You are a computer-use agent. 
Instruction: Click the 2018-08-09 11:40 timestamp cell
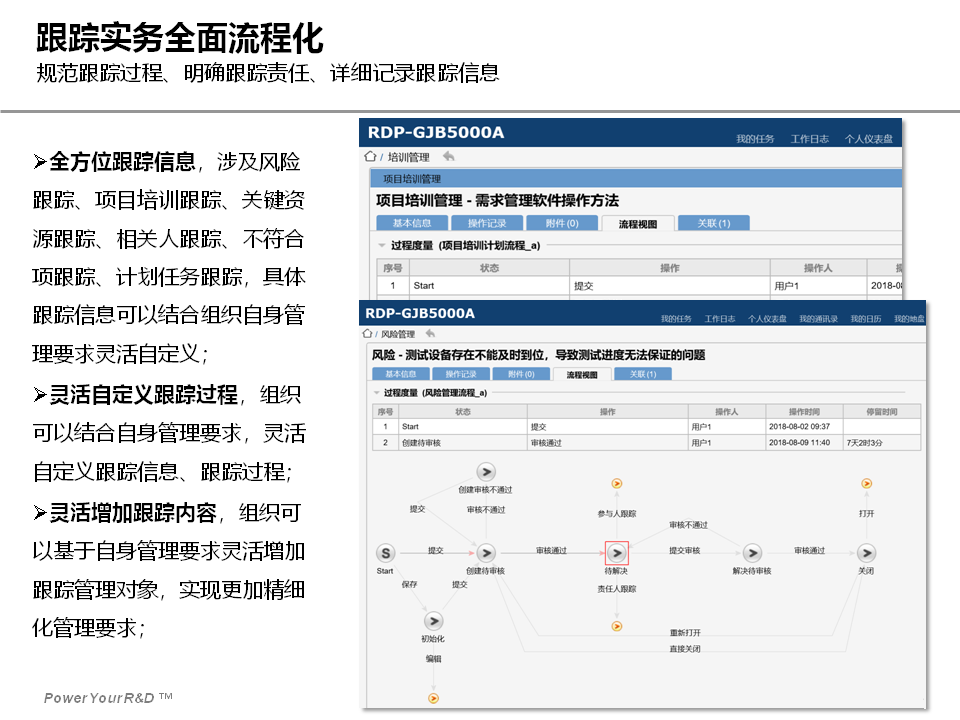point(804,443)
